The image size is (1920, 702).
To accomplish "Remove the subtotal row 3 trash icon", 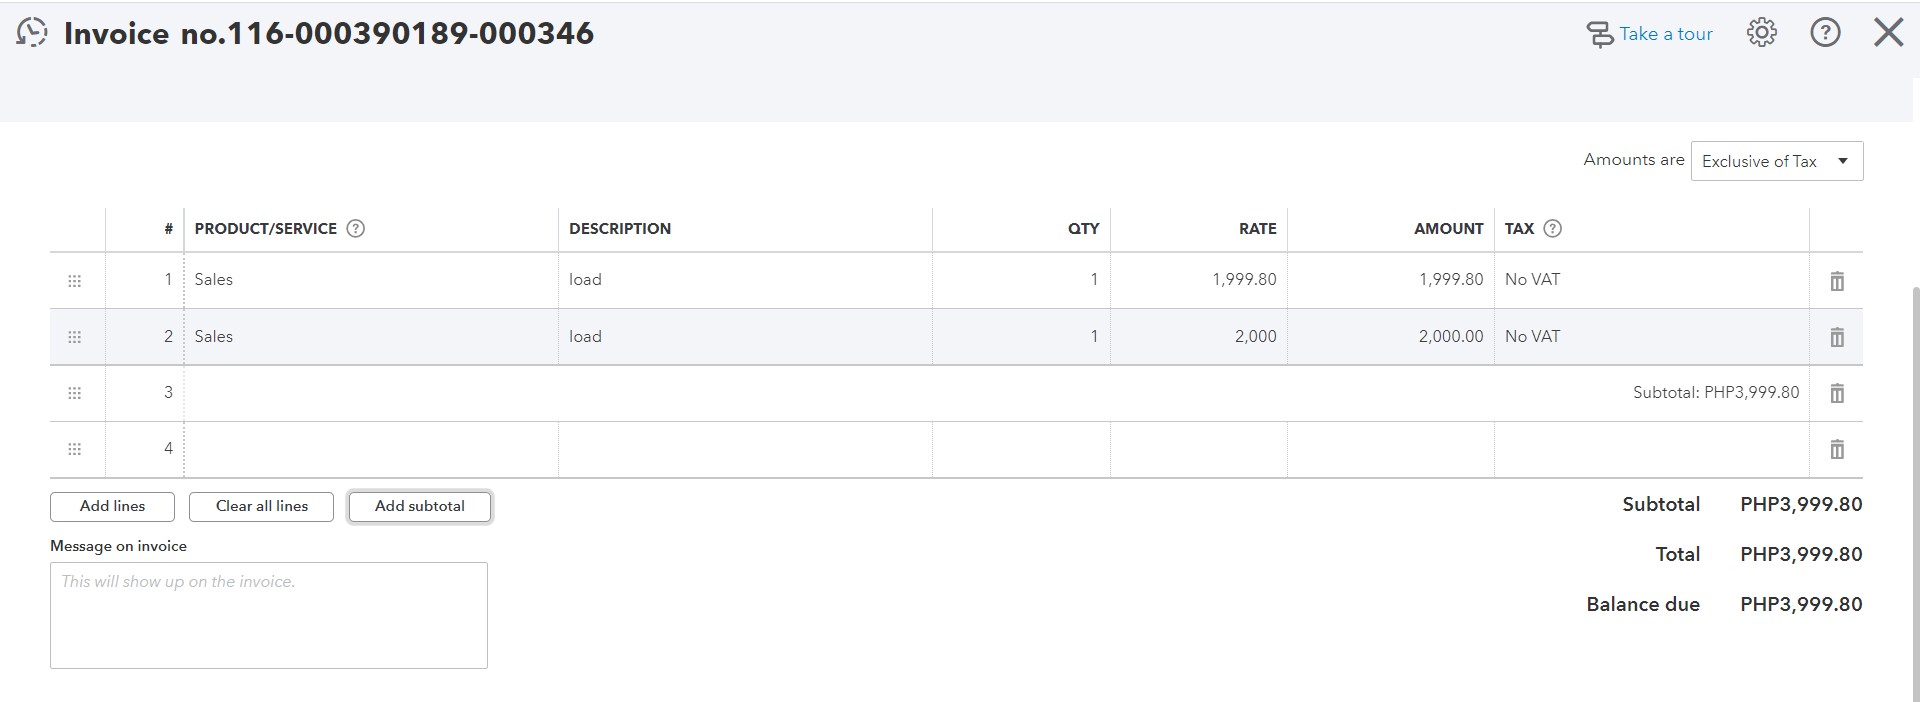I will (x=1837, y=393).
